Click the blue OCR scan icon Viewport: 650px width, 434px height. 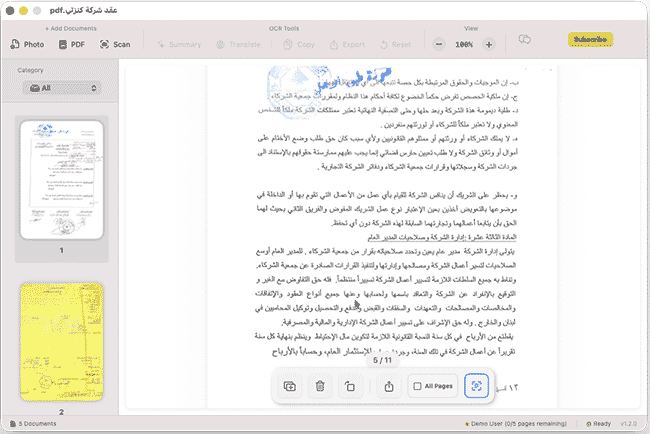click(476, 386)
